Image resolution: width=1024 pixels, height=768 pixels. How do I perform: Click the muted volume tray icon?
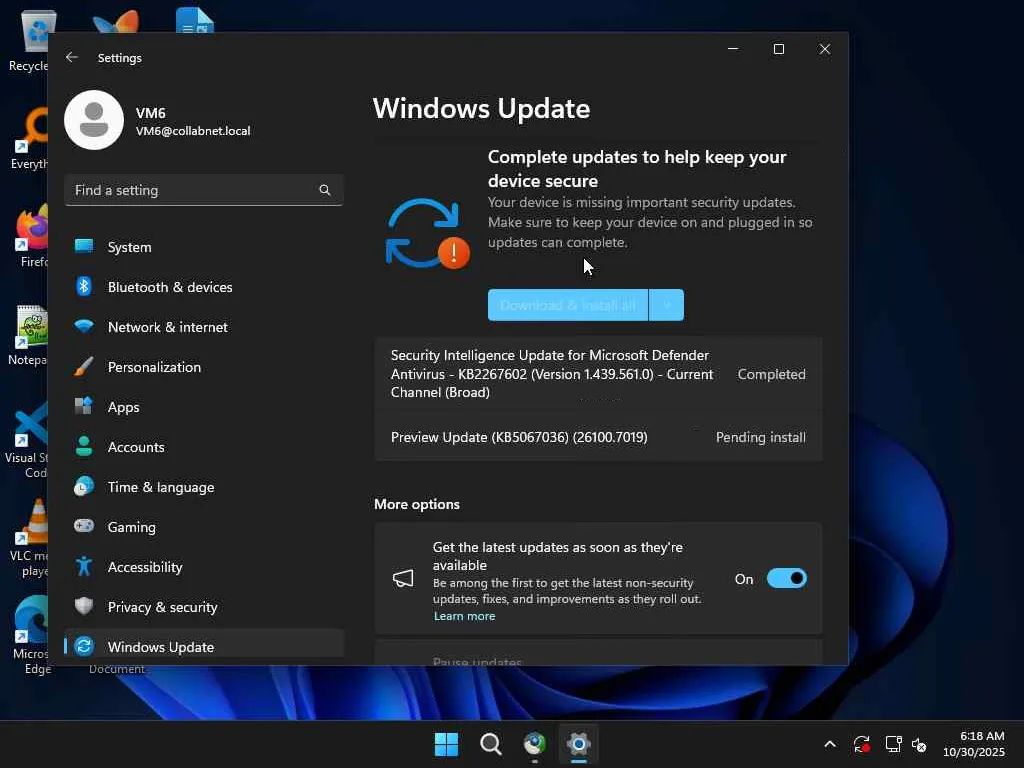920,744
